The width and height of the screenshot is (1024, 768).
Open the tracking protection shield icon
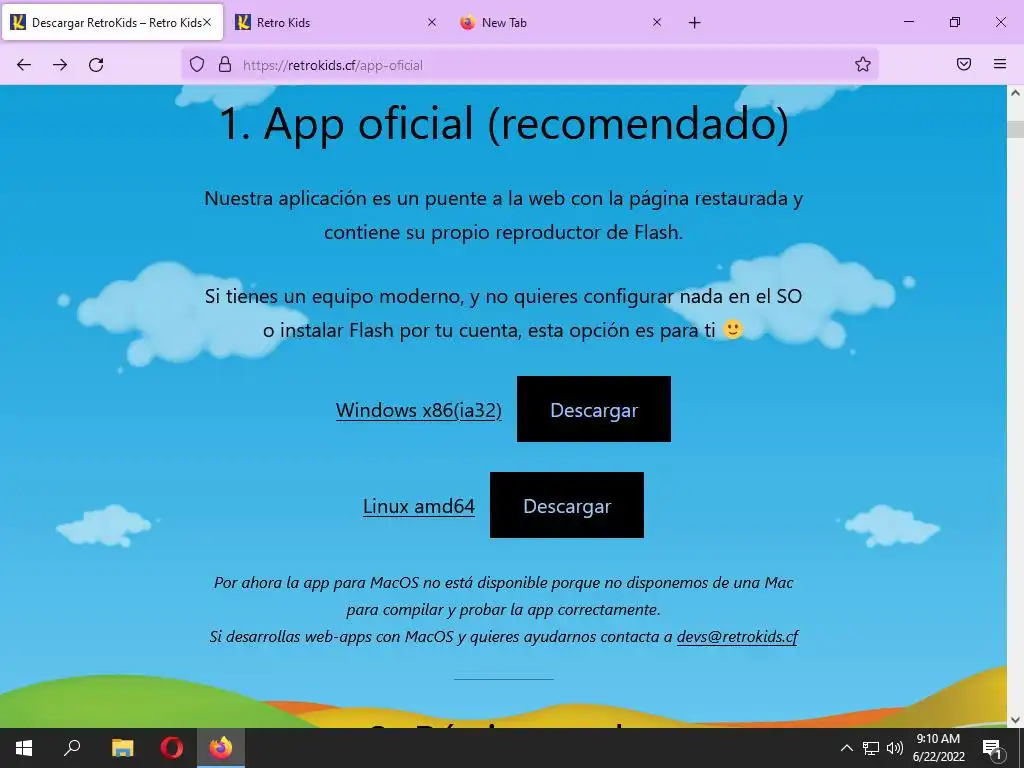coord(197,64)
